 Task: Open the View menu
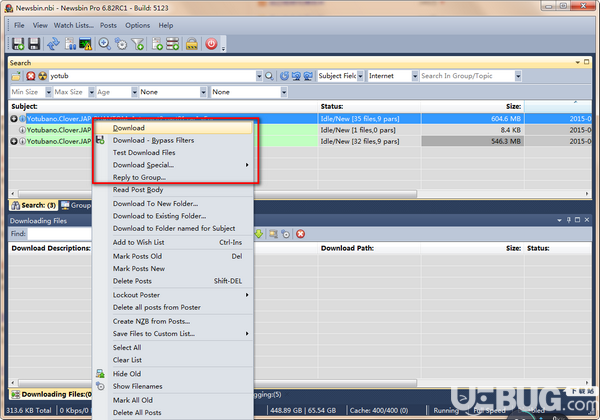[40, 26]
